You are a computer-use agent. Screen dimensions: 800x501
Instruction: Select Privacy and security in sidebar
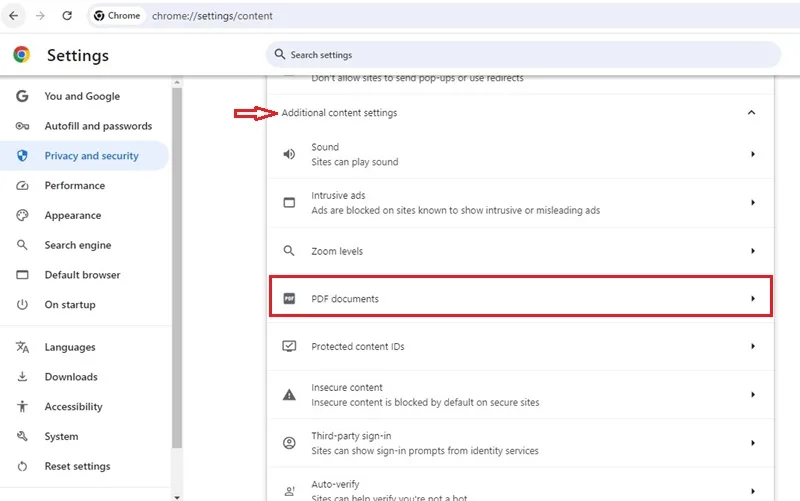[84, 156]
